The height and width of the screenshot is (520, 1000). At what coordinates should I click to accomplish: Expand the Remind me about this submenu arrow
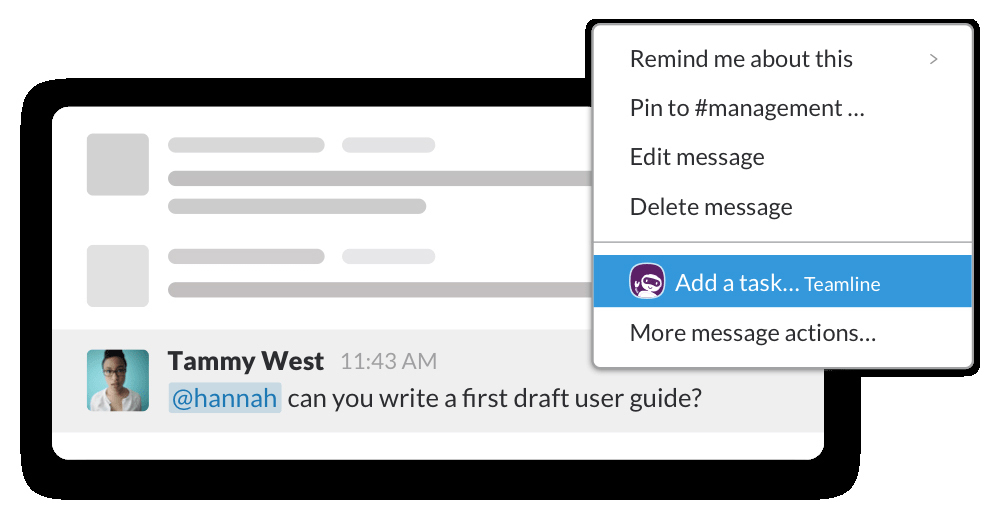tap(934, 59)
